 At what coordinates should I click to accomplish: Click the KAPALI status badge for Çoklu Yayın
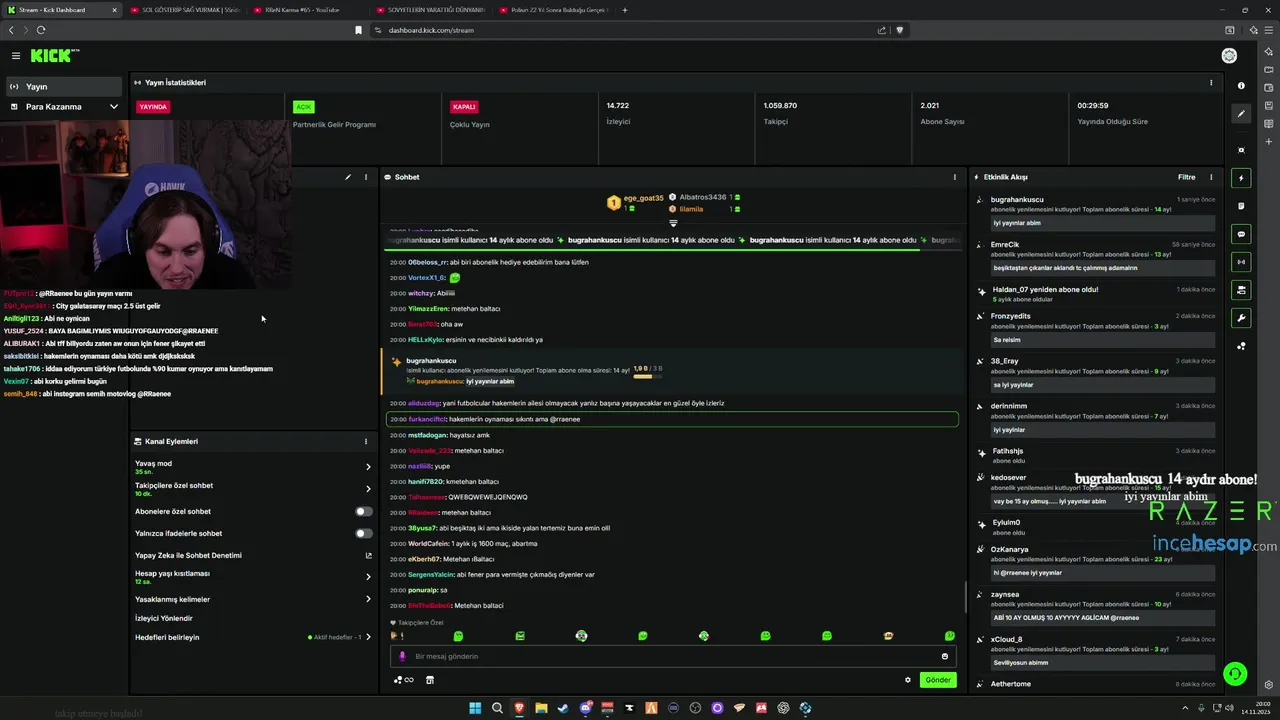point(464,107)
